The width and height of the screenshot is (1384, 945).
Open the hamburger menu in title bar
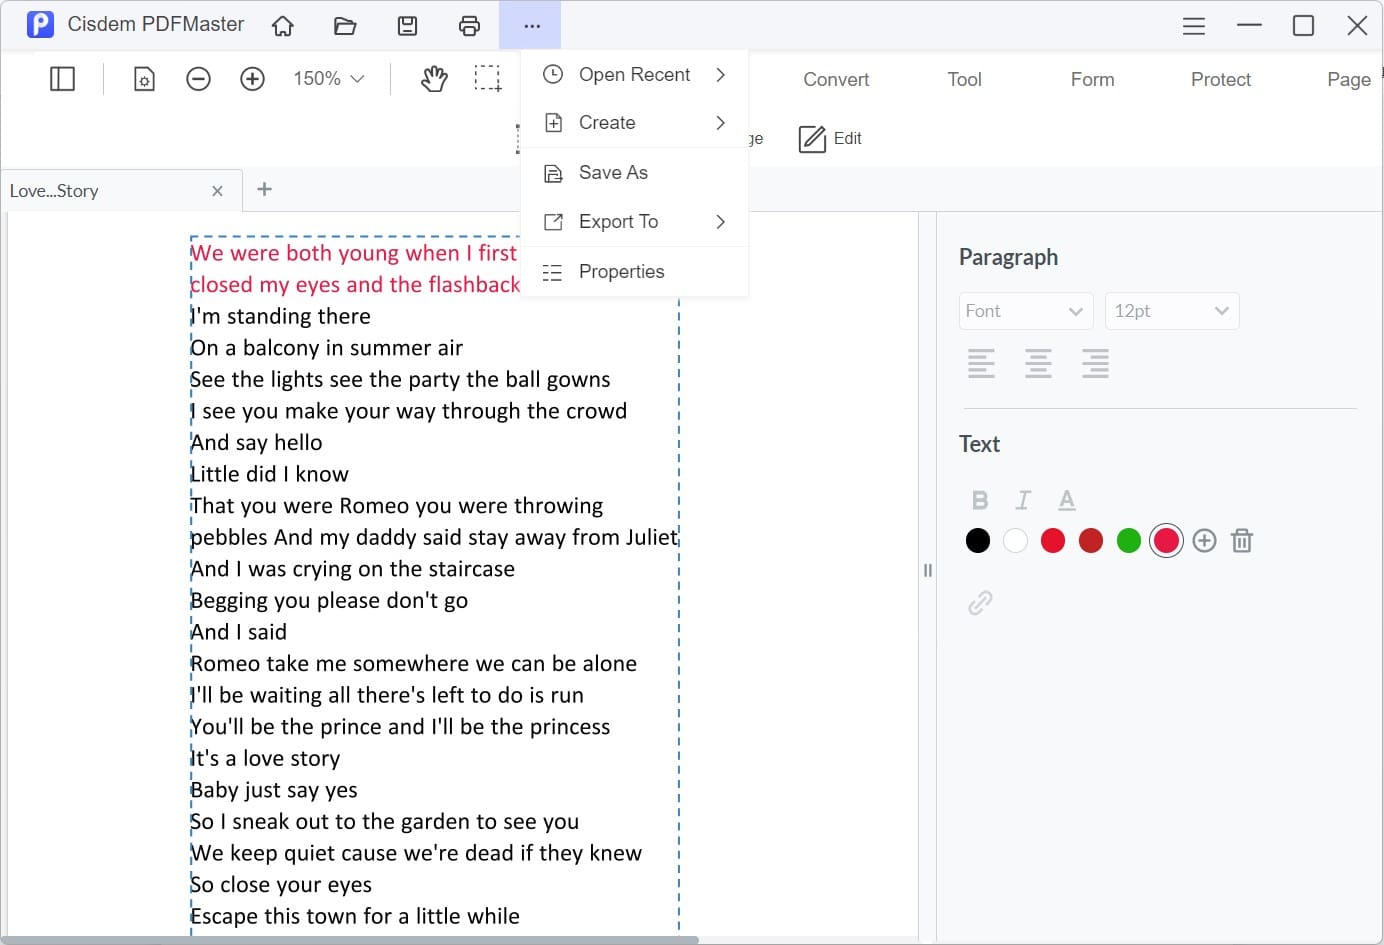click(x=1194, y=26)
